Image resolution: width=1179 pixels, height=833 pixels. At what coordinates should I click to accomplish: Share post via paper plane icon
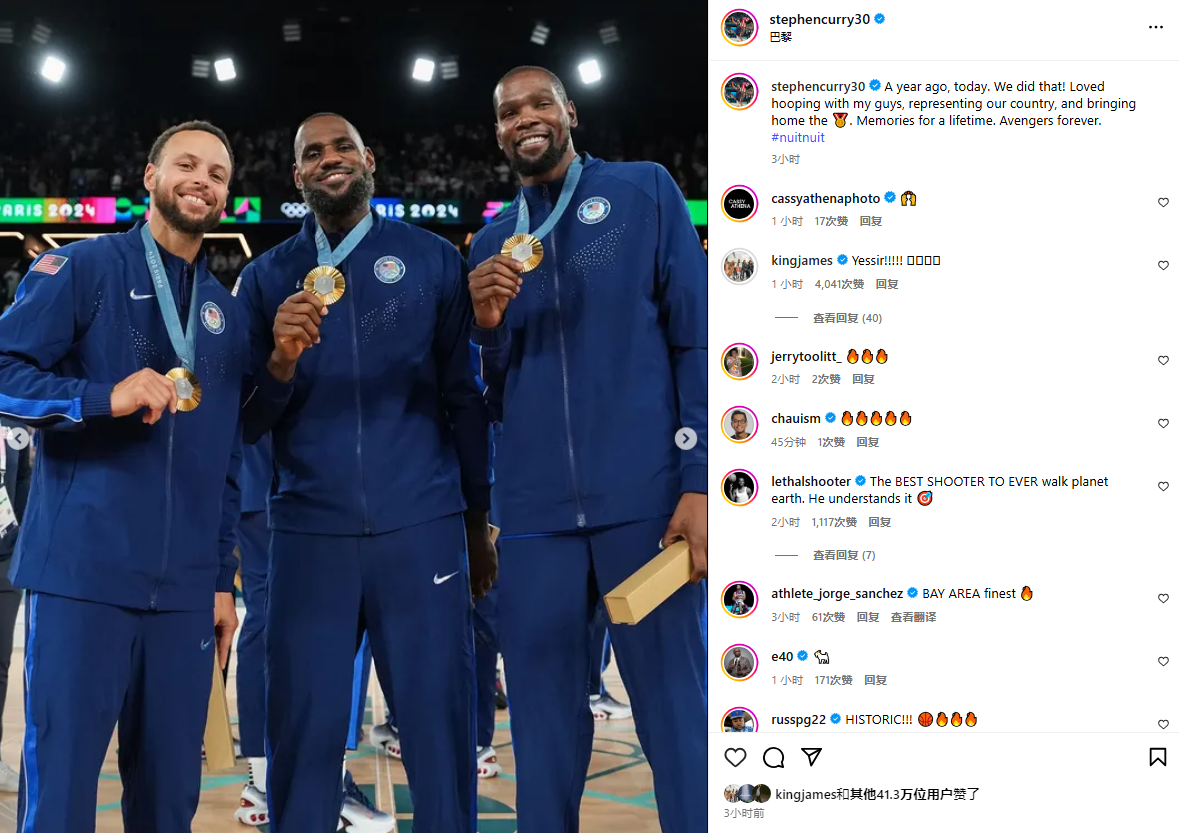[811, 756]
